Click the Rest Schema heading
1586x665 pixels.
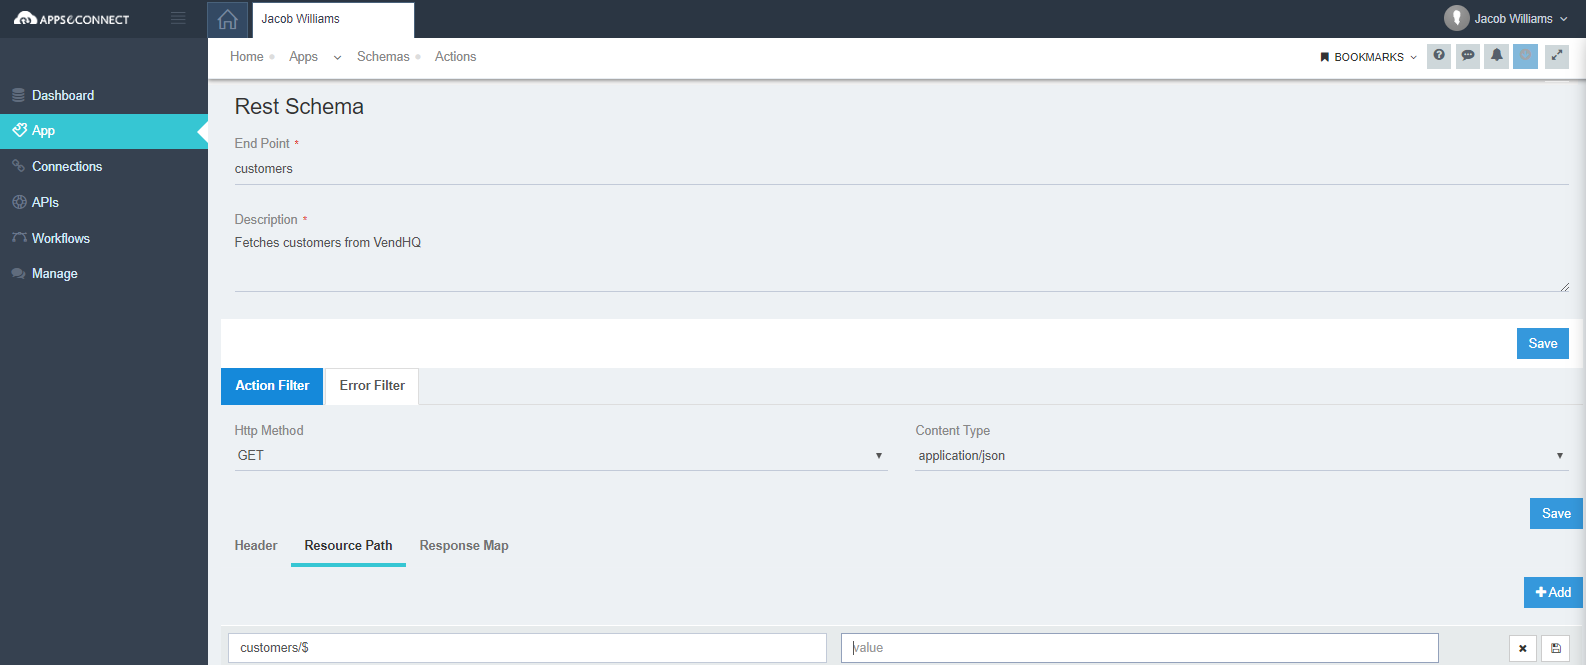pos(299,107)
